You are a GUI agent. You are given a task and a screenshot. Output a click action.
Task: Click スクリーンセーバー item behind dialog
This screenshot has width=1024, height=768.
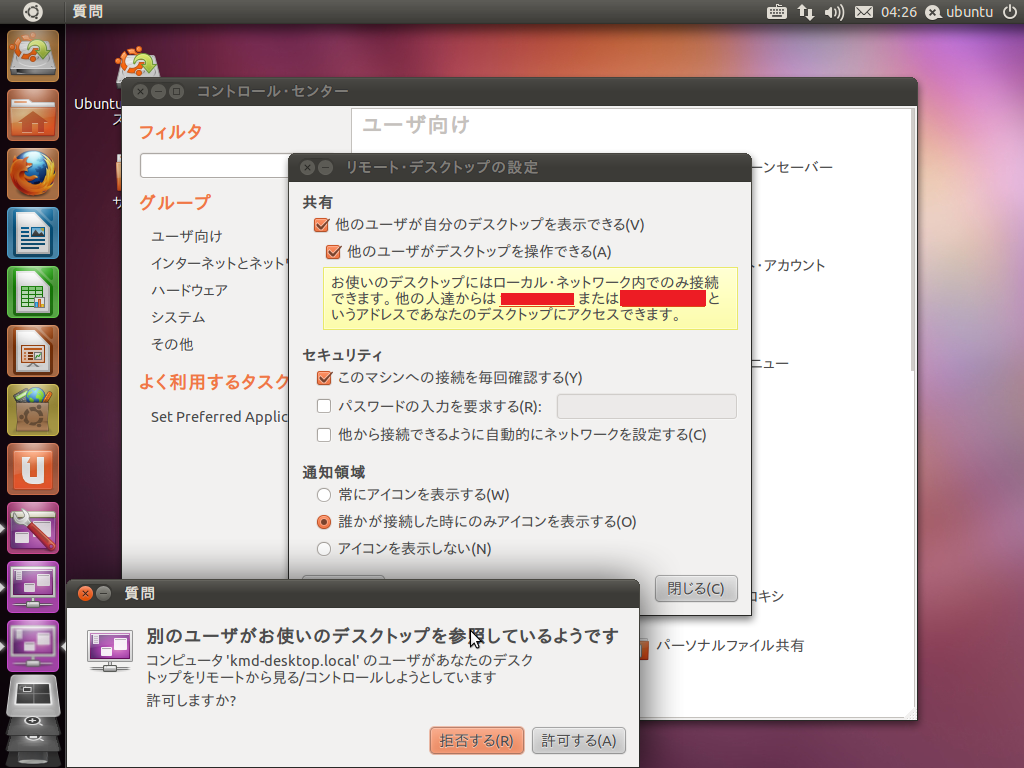[x=793, y=167]
